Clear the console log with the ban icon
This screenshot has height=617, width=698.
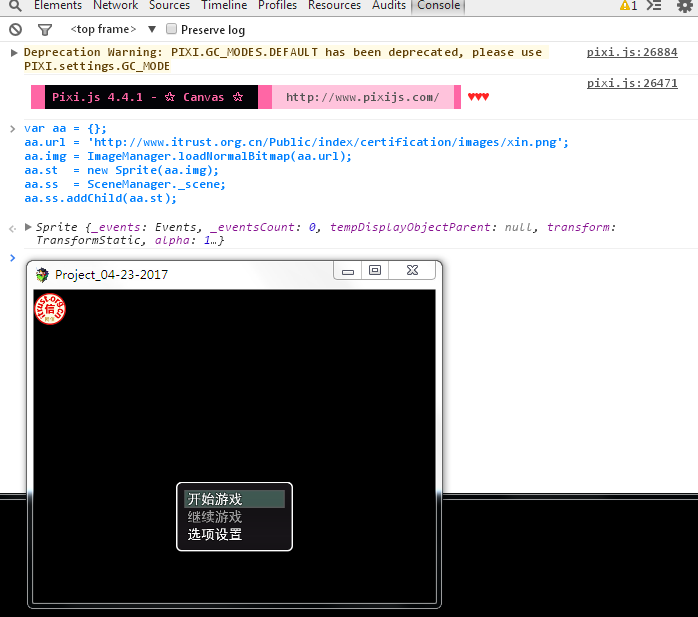(x=16, y=30)
